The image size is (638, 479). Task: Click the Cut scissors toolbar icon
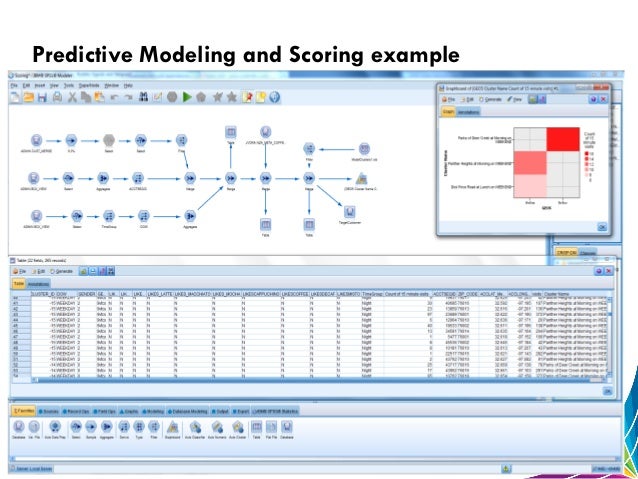pos(72,97)
